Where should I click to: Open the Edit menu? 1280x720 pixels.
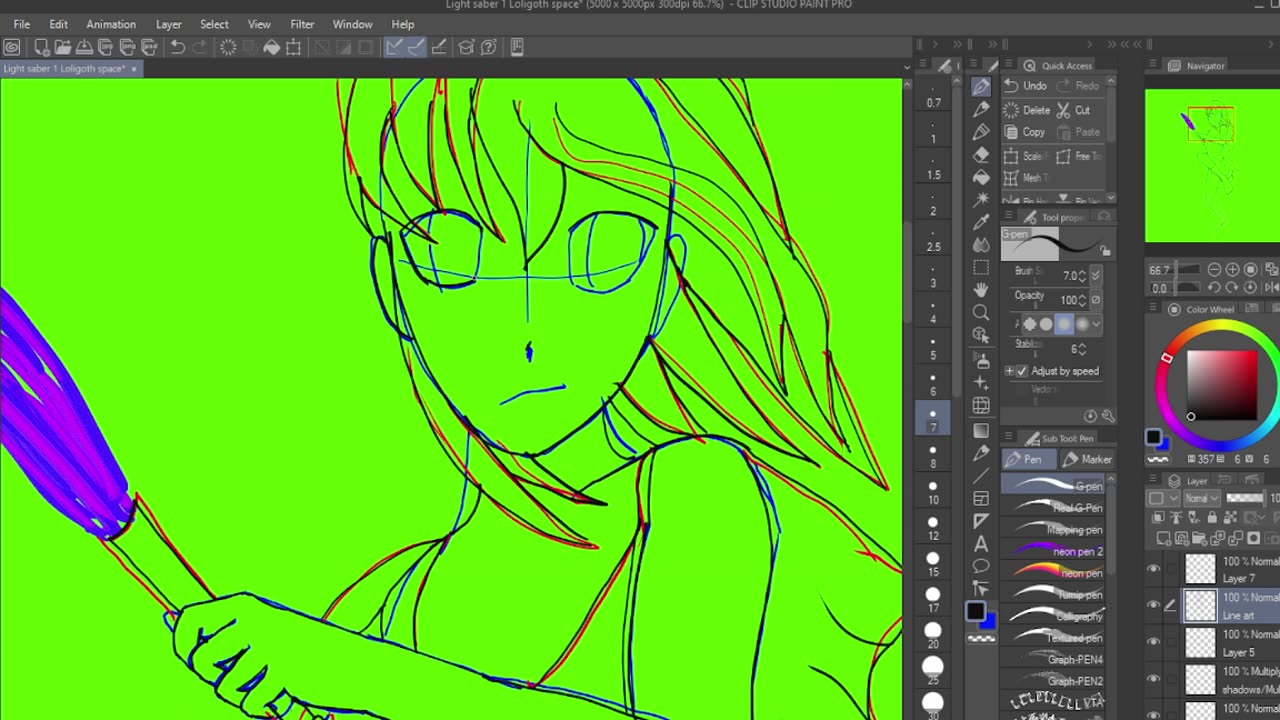pyautogui.click(x=59, y=24)
